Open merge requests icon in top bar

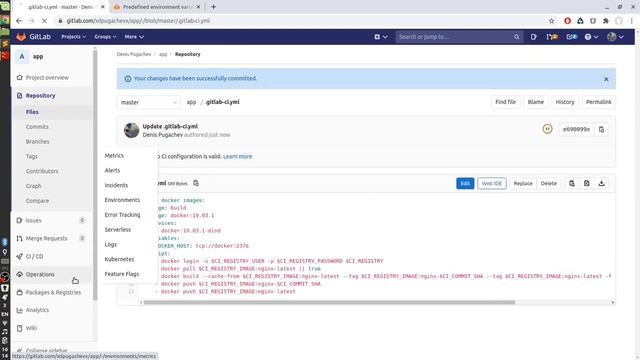(x=552, y=37)
